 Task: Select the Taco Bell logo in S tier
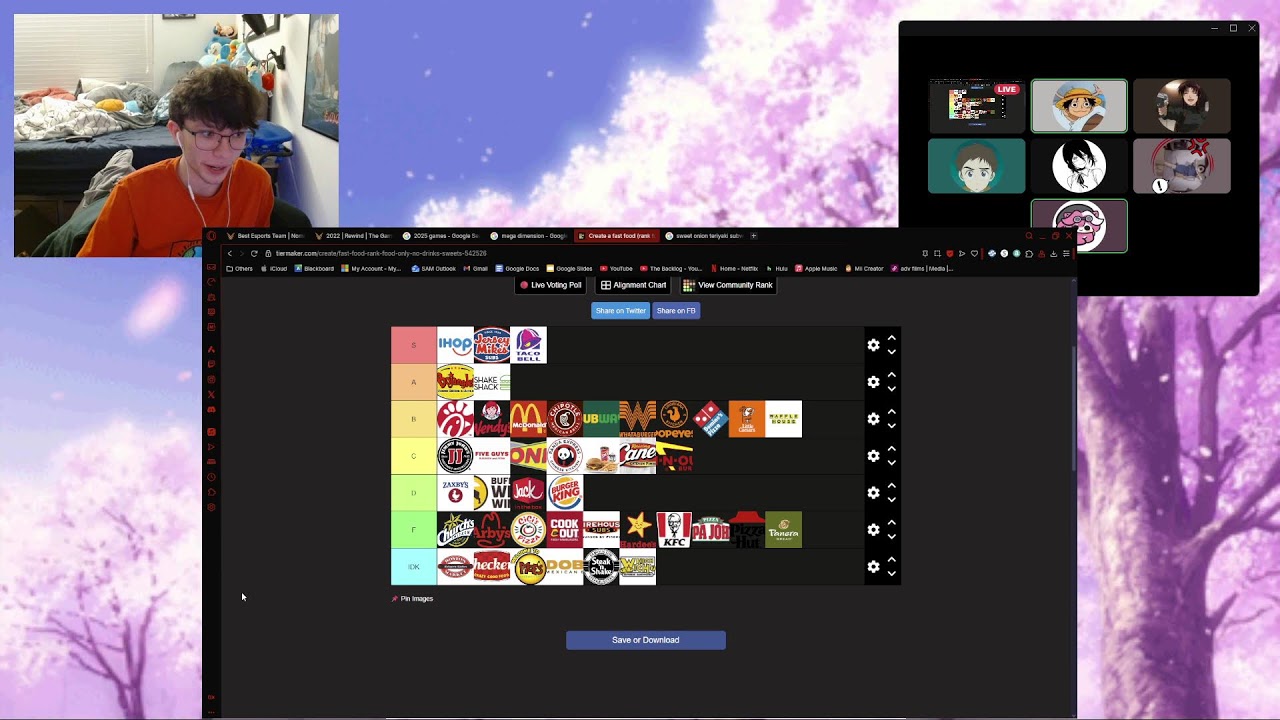(528, 345)
